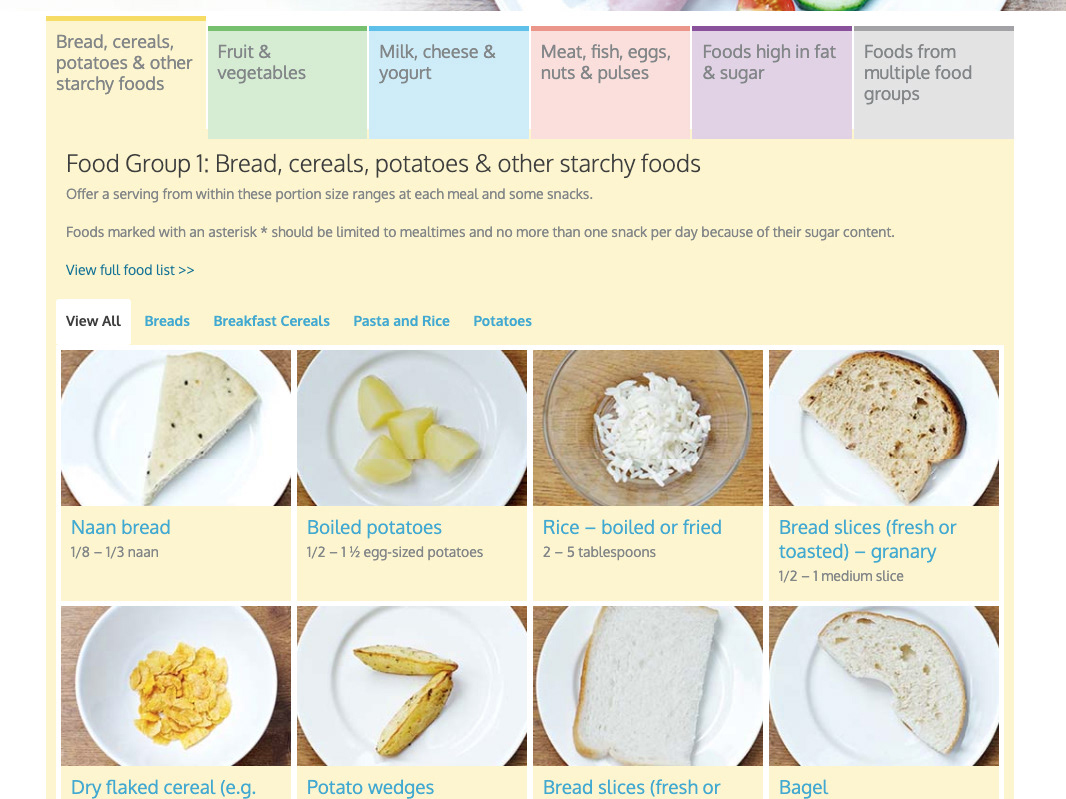Click View full food list link
Viewport: 1066px width, 799px height.
130,270
